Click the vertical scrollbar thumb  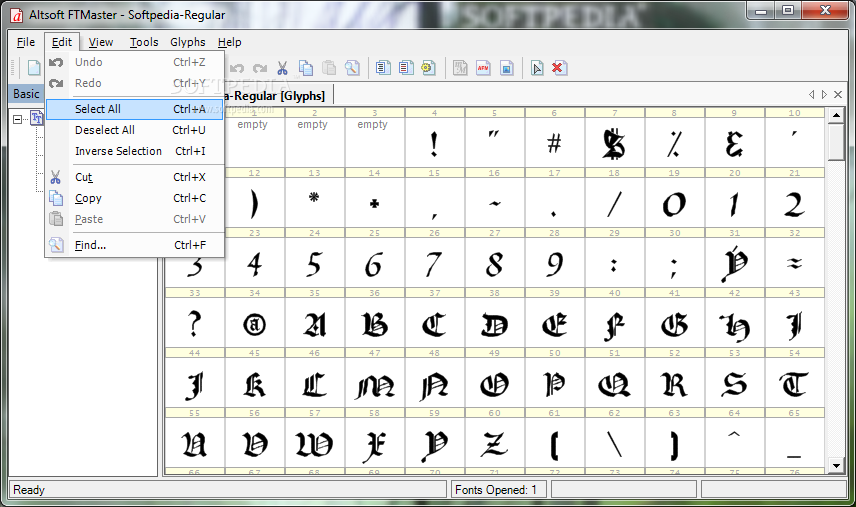click(x=836, y=142)
